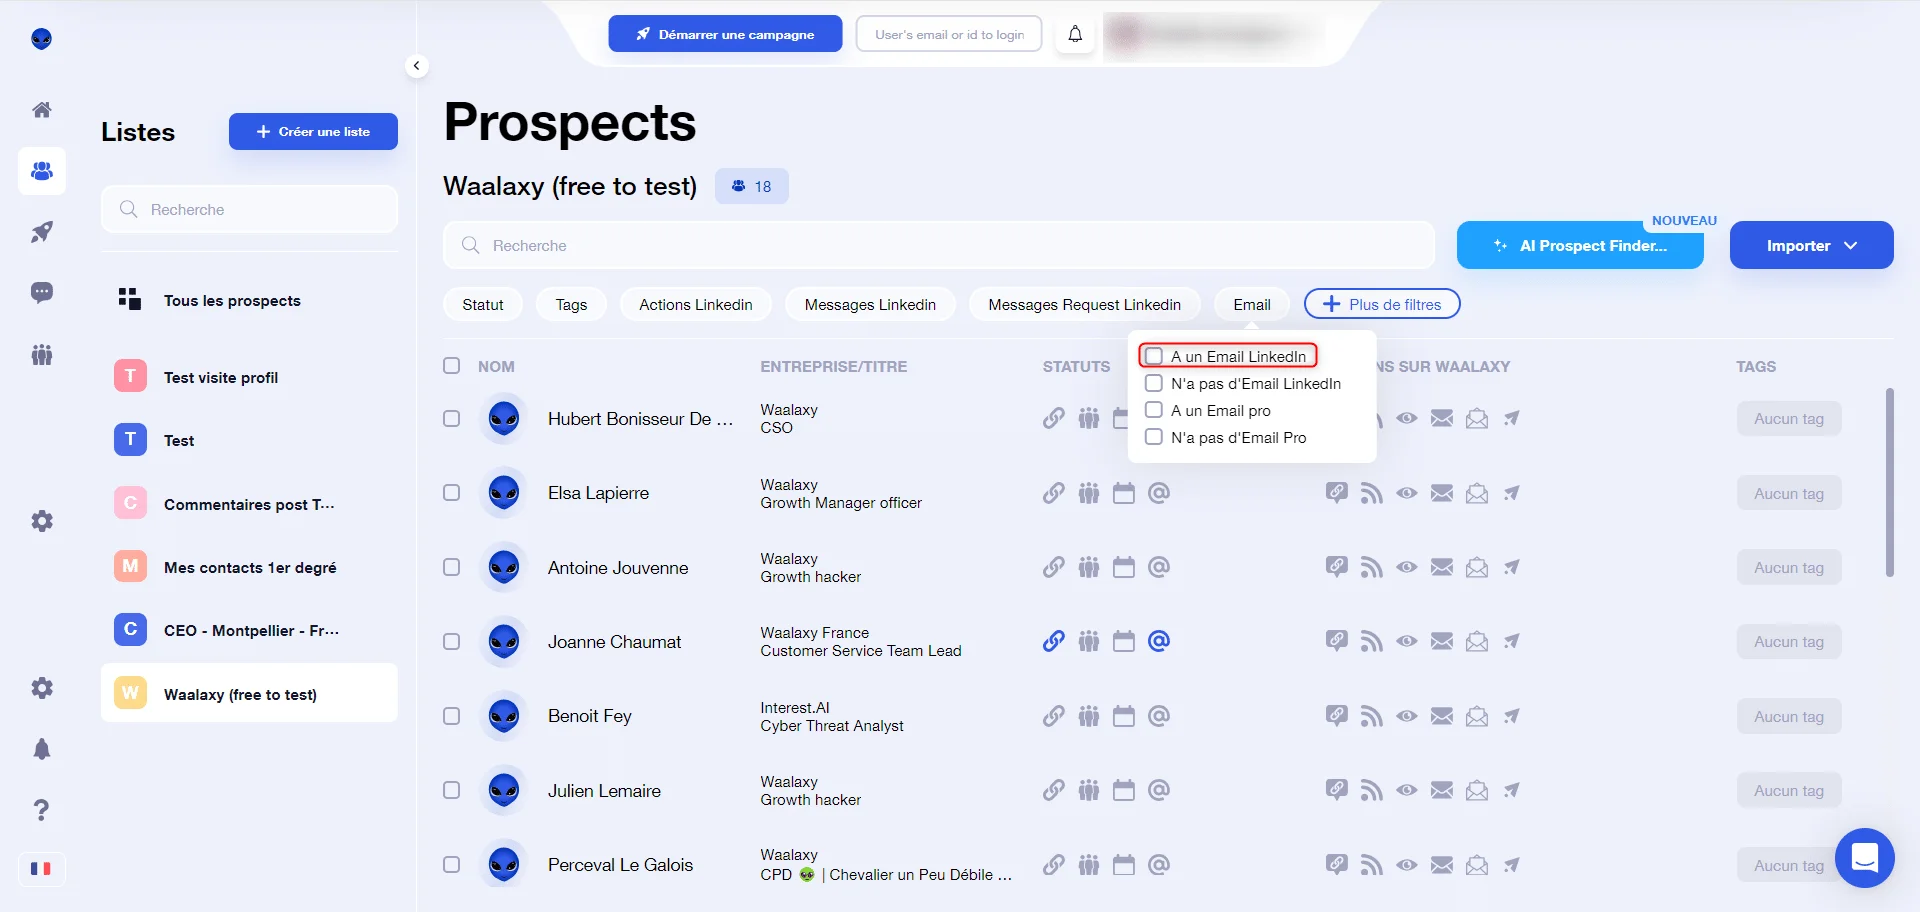Click the Hubert Bonisseur alien avatar
Viewport: 1920px width, 912px height.
(x=504, y=418)
